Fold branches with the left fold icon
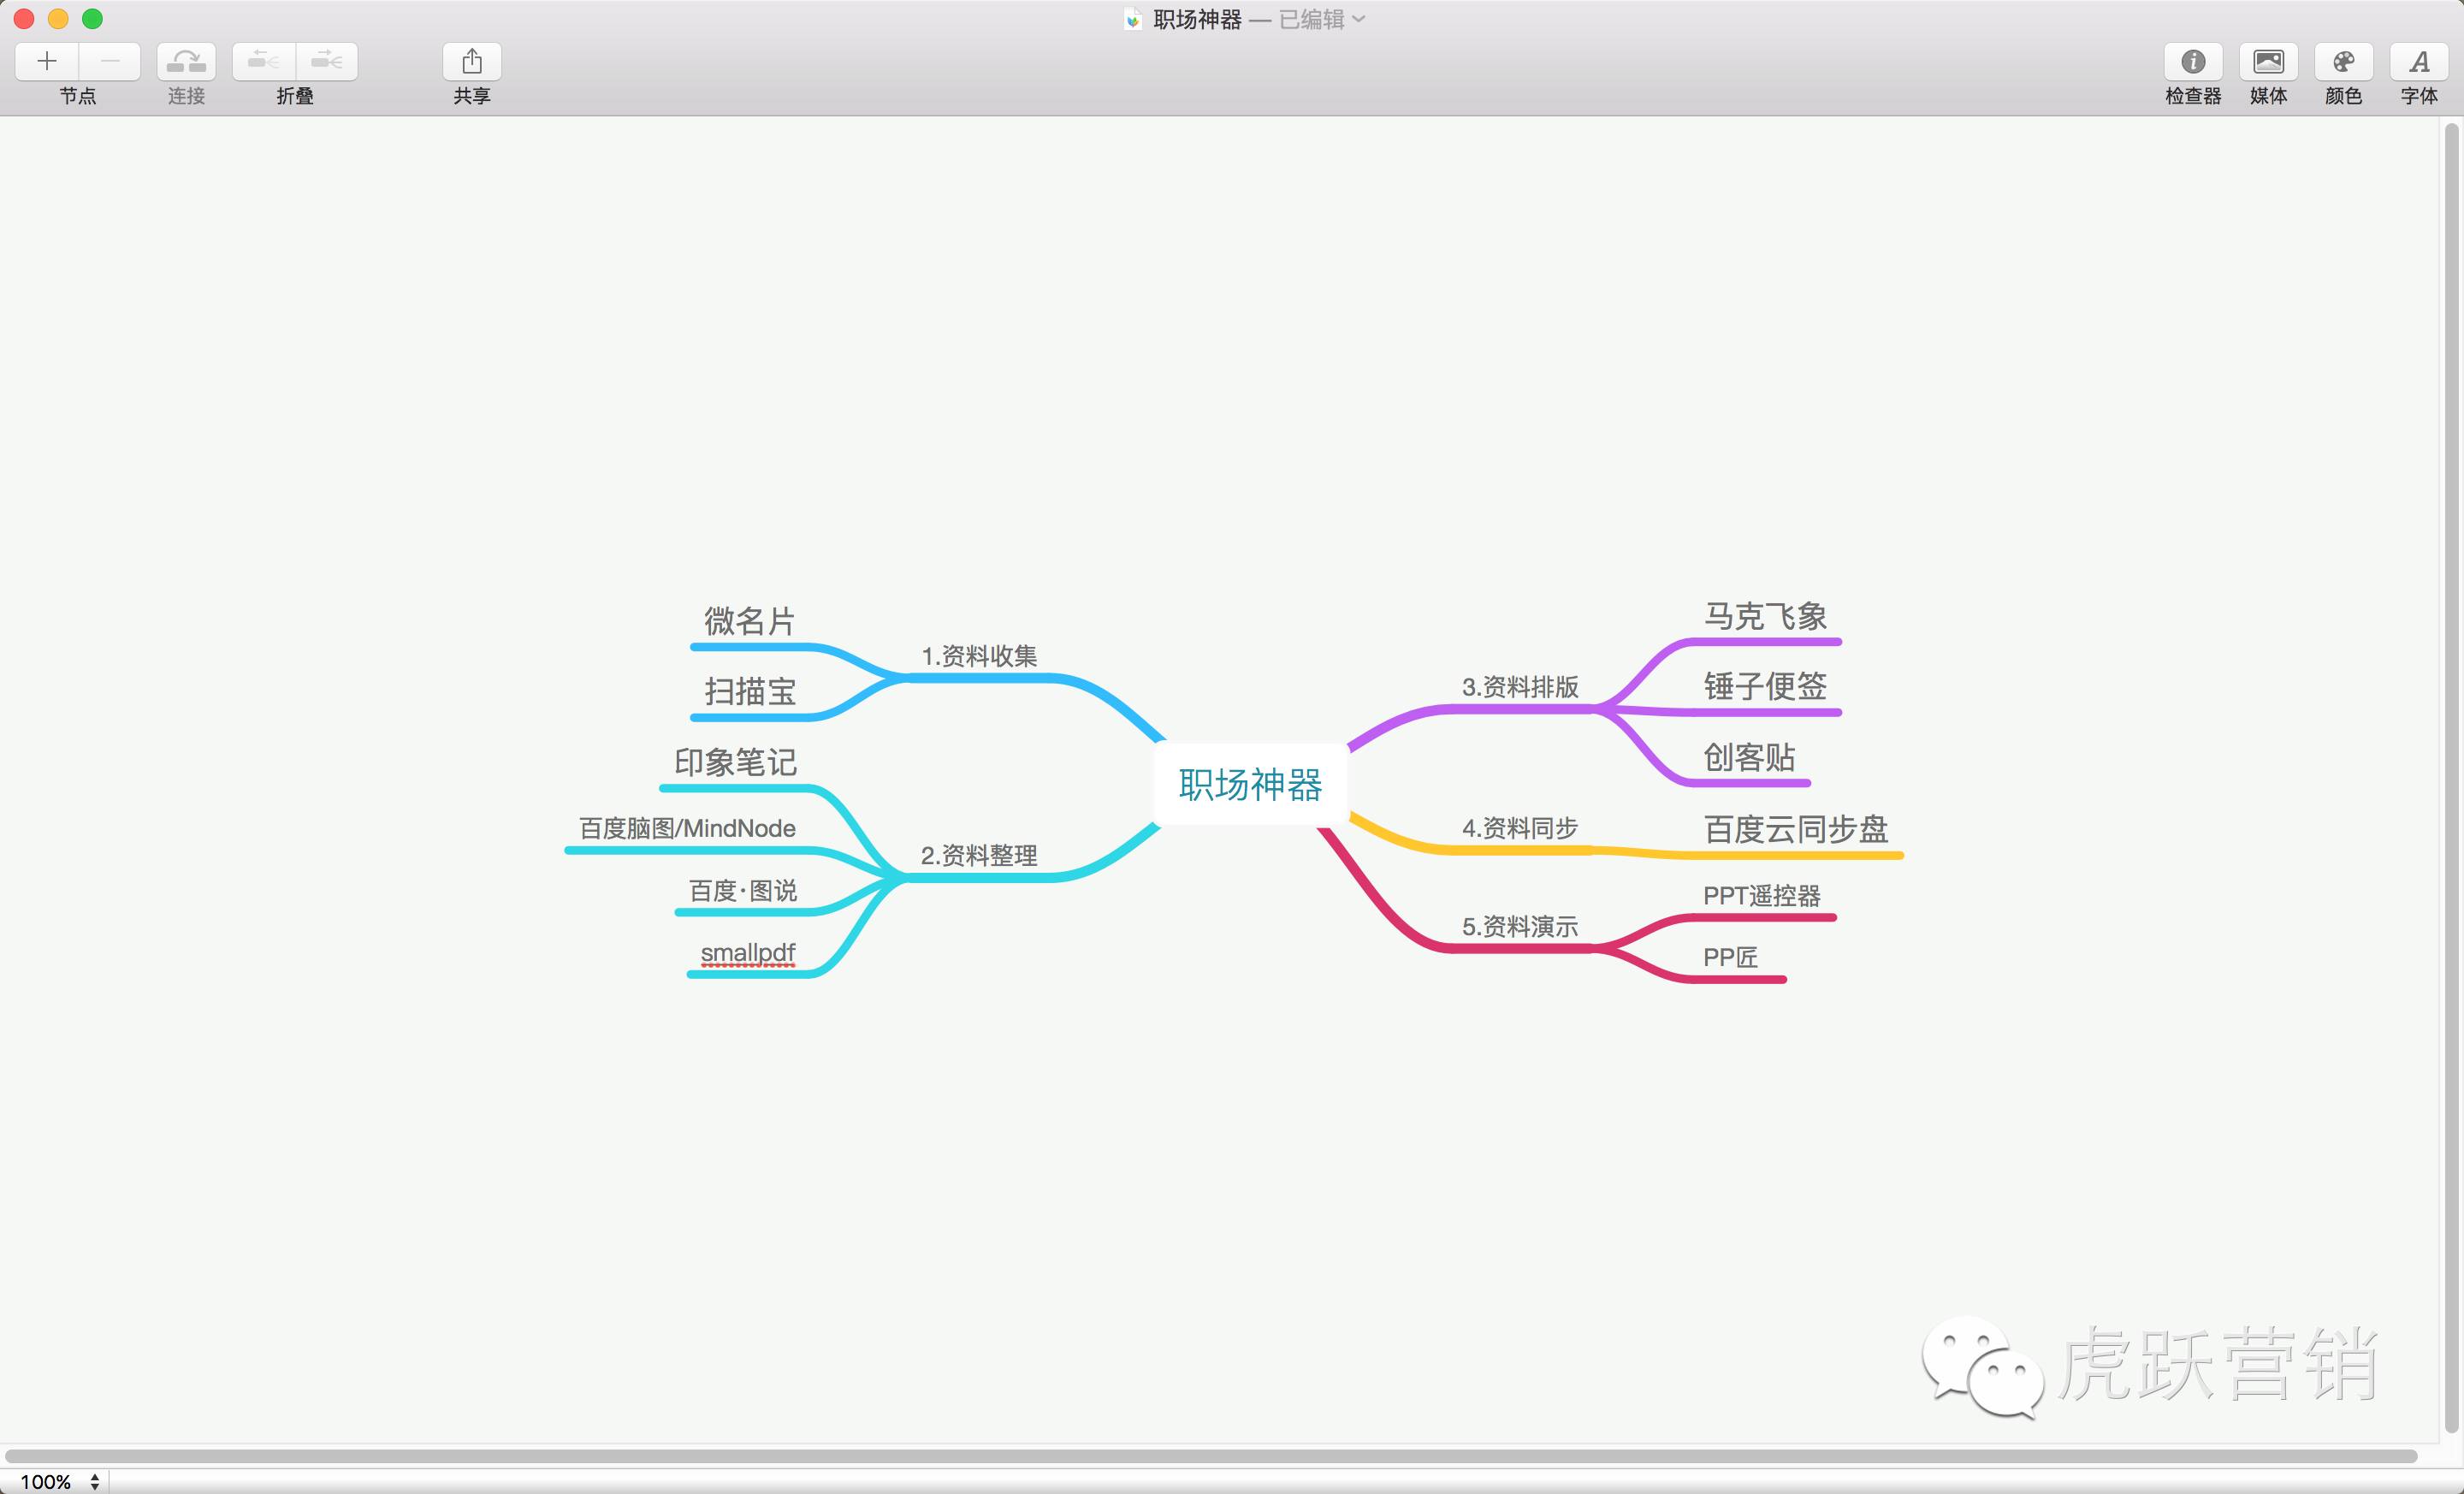 point(264,61)
